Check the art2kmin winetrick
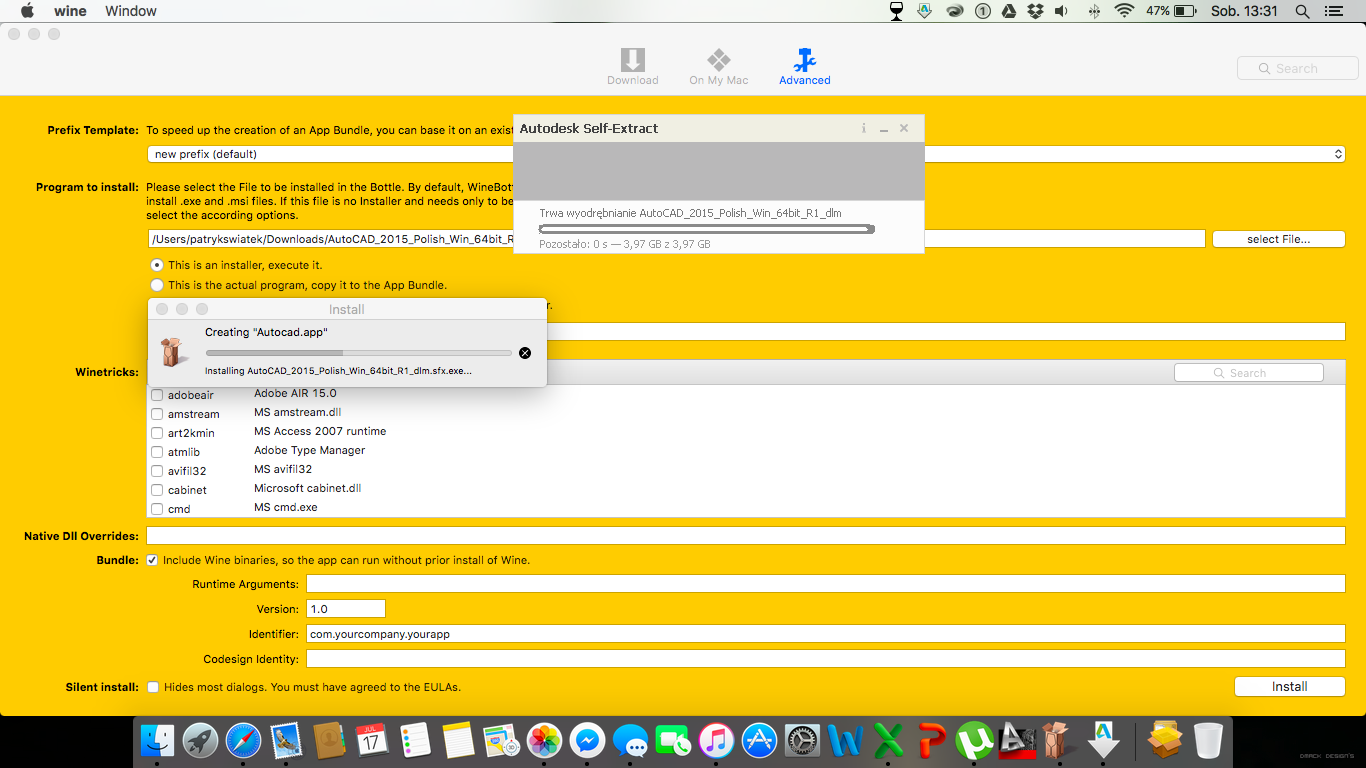The height and width of the screenshot is (768, 1366). (157, 433)
